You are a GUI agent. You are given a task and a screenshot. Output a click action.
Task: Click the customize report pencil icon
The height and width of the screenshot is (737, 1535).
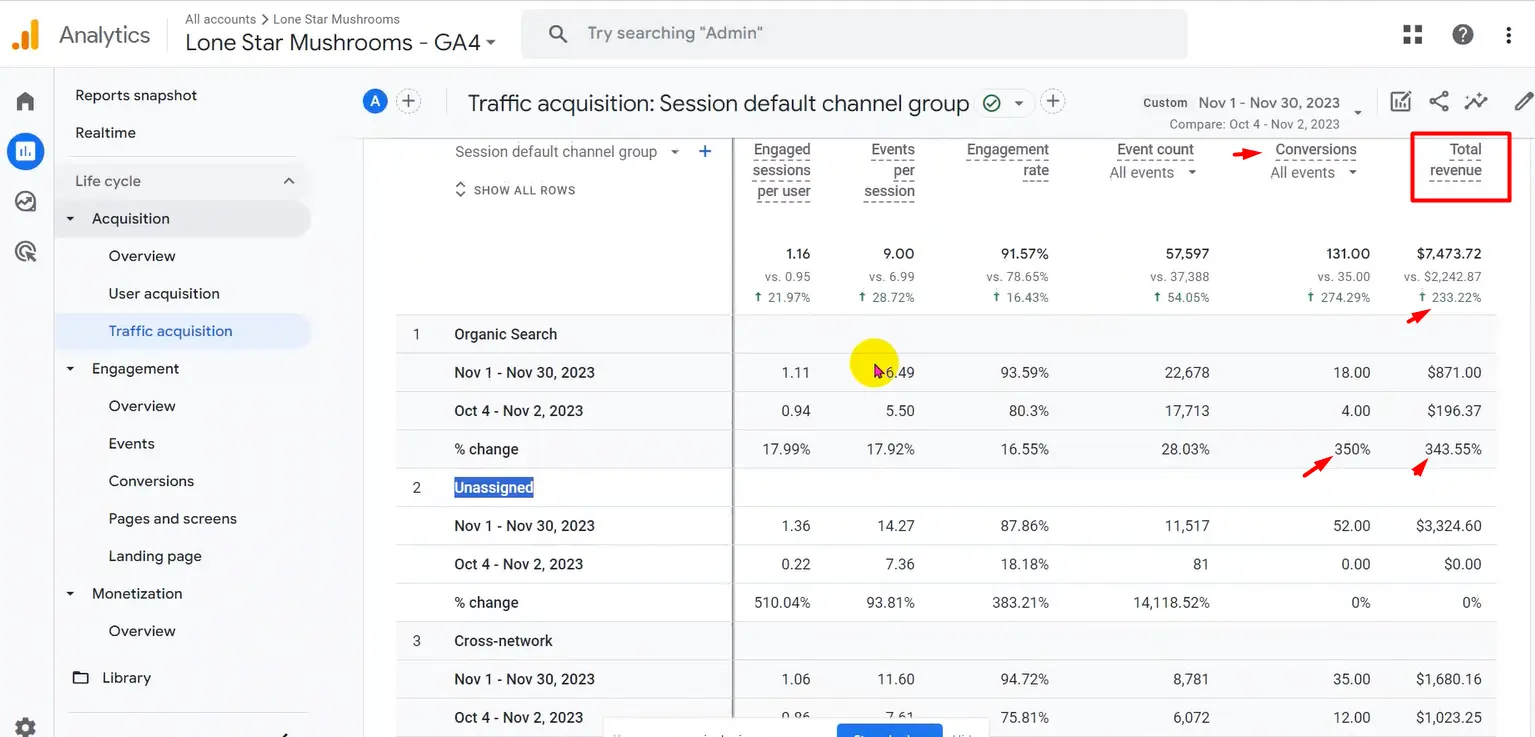click(1522, 101)
